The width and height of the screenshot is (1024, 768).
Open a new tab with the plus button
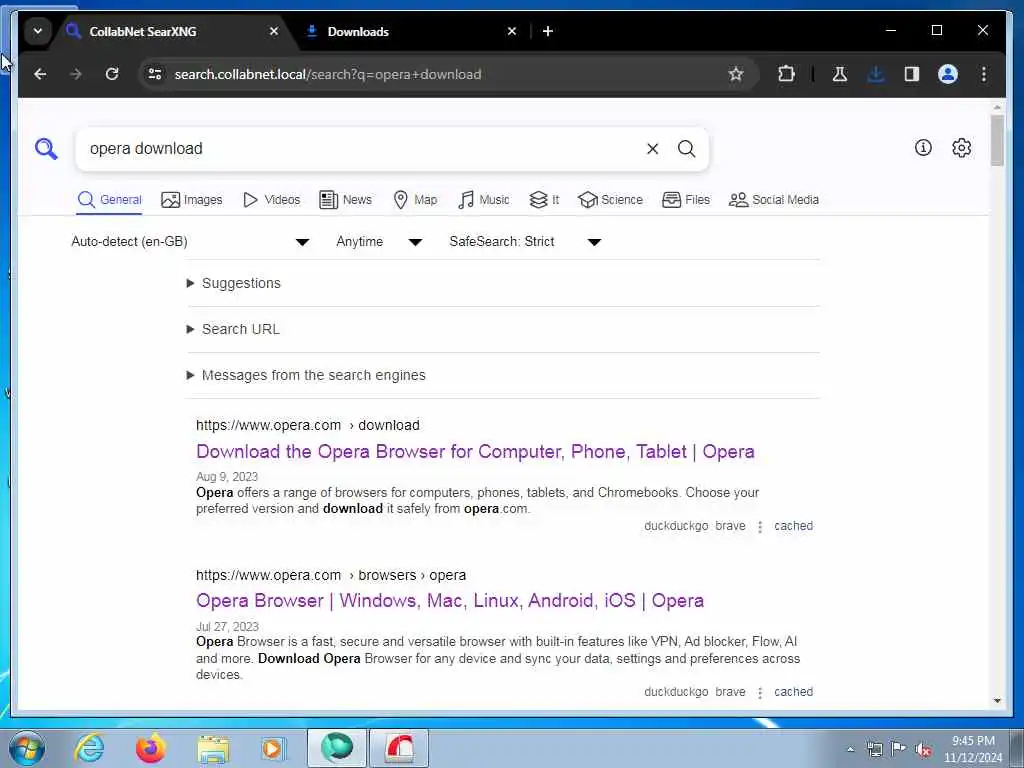(x=548, y=31)
